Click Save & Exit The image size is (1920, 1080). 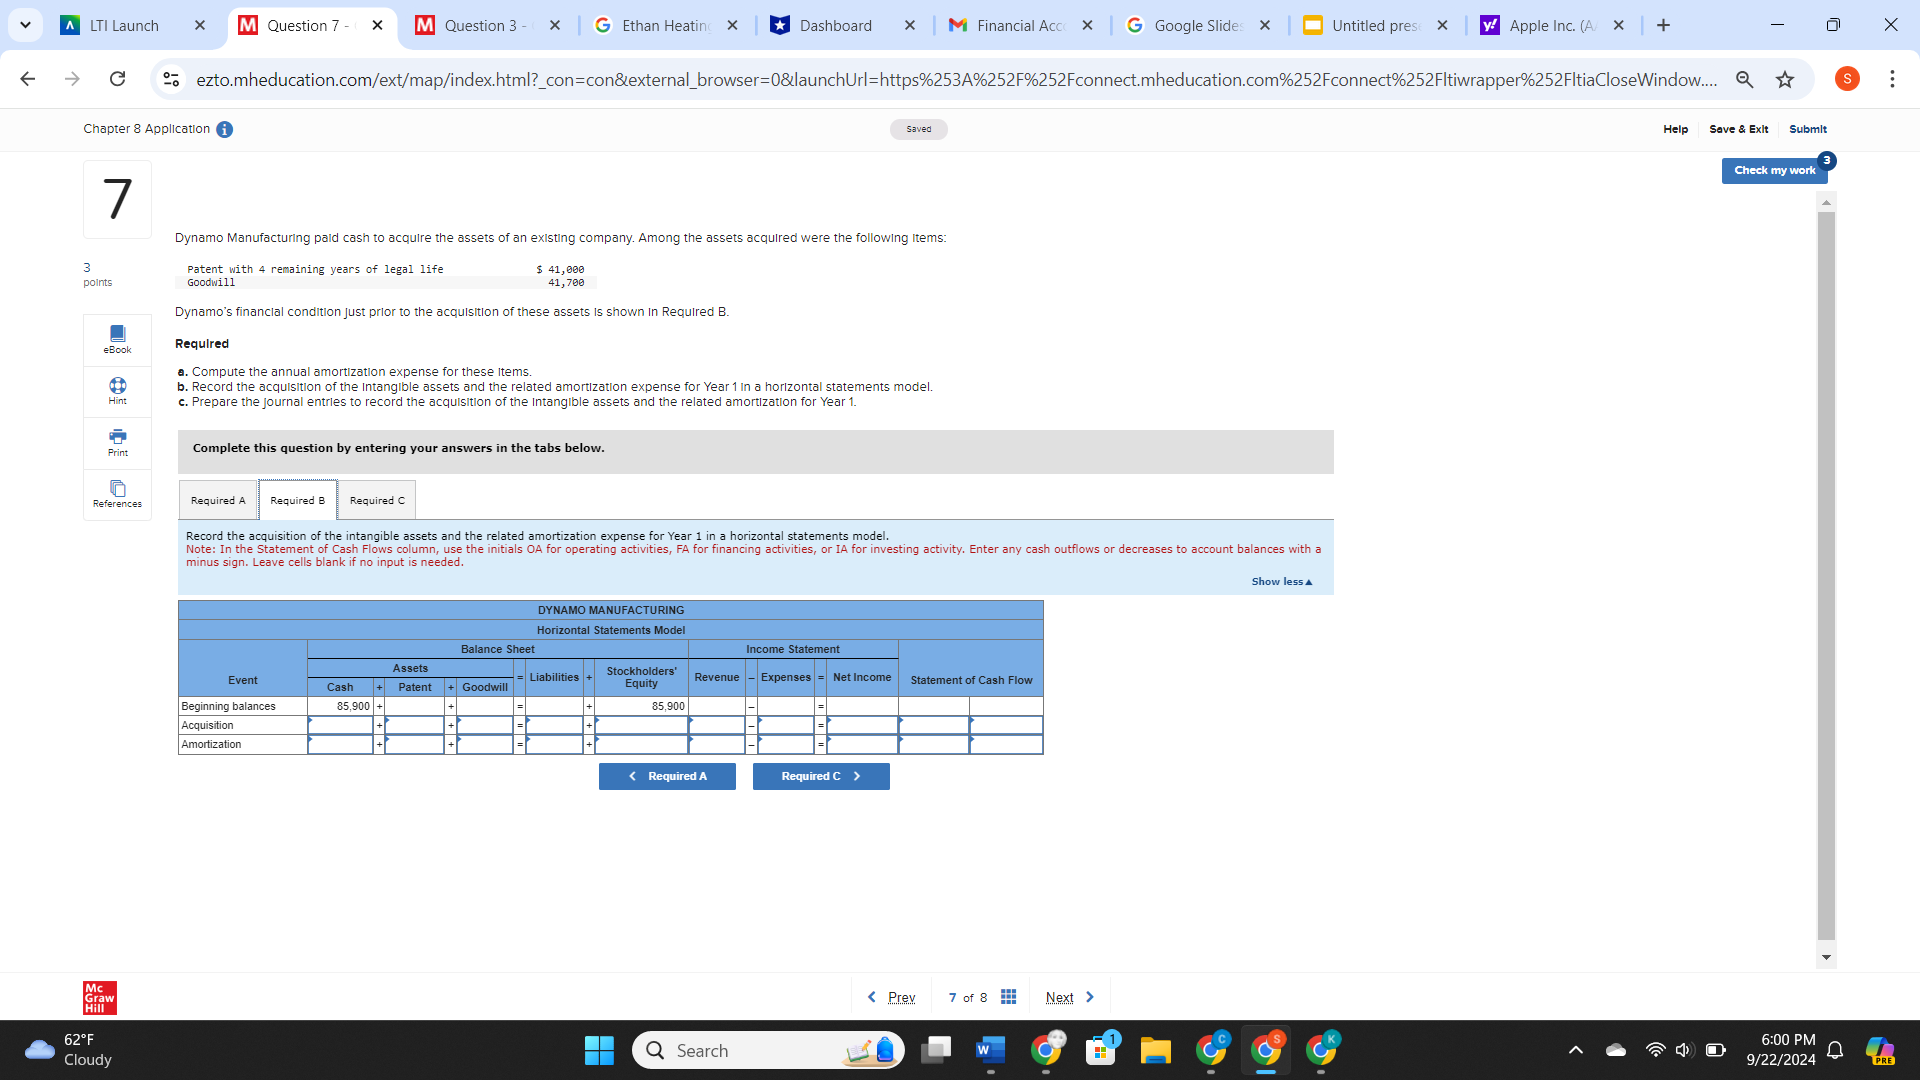tap(1738, 129)
